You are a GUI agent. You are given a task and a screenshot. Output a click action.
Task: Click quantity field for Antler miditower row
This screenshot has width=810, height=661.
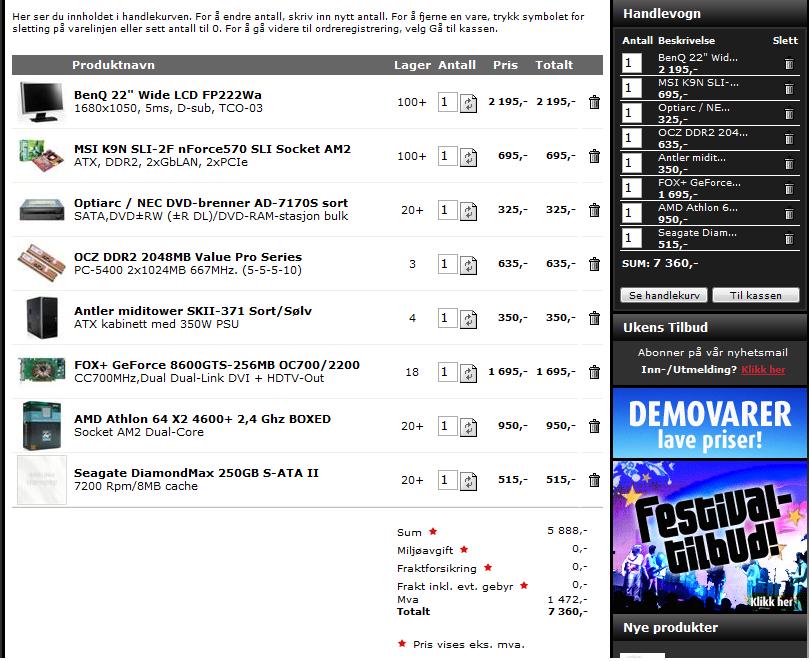coord(447,318)
